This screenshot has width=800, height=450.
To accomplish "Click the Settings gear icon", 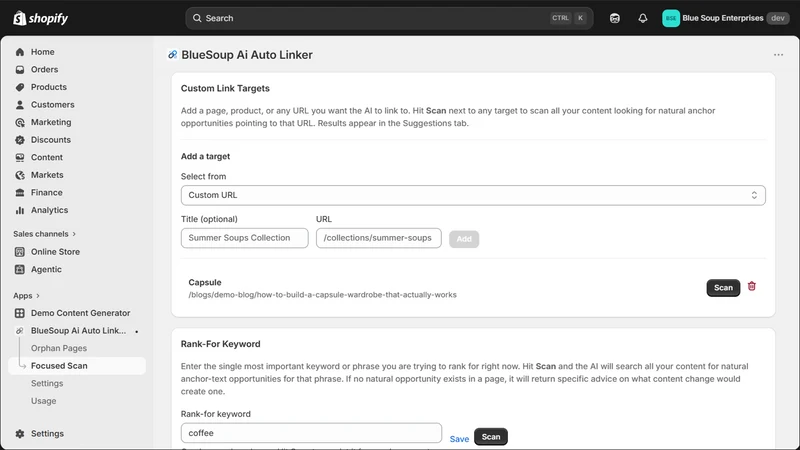I will click(x=20, y=434).
